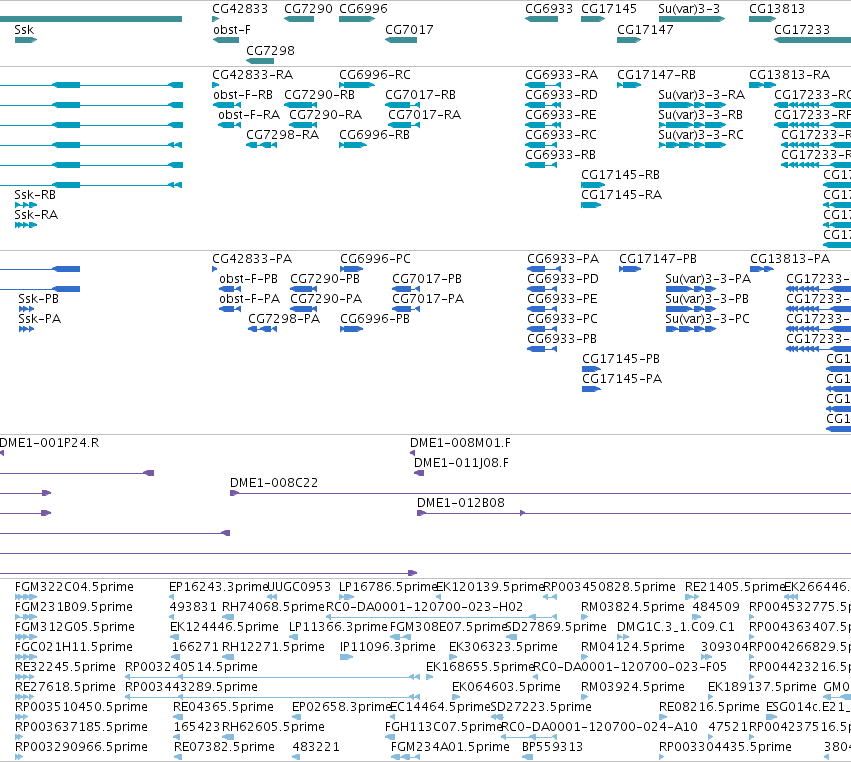Select BAC end DME1-011J08.F
851x762 pixels.
[419, 473]
